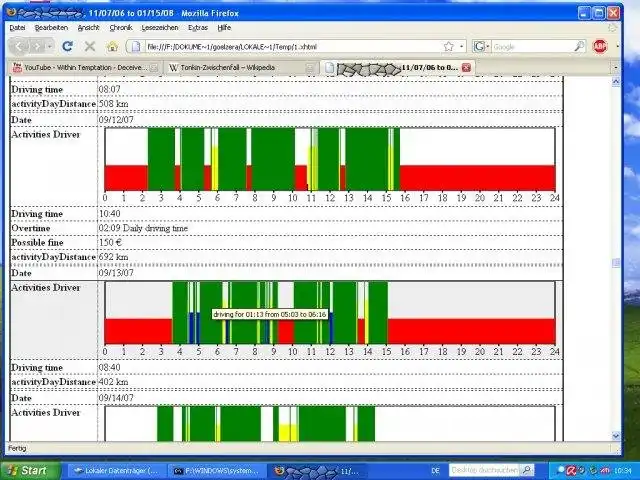Open the Chronik menu
The width and height of the screenshot is (640, 480).
(x=121, y=28)
